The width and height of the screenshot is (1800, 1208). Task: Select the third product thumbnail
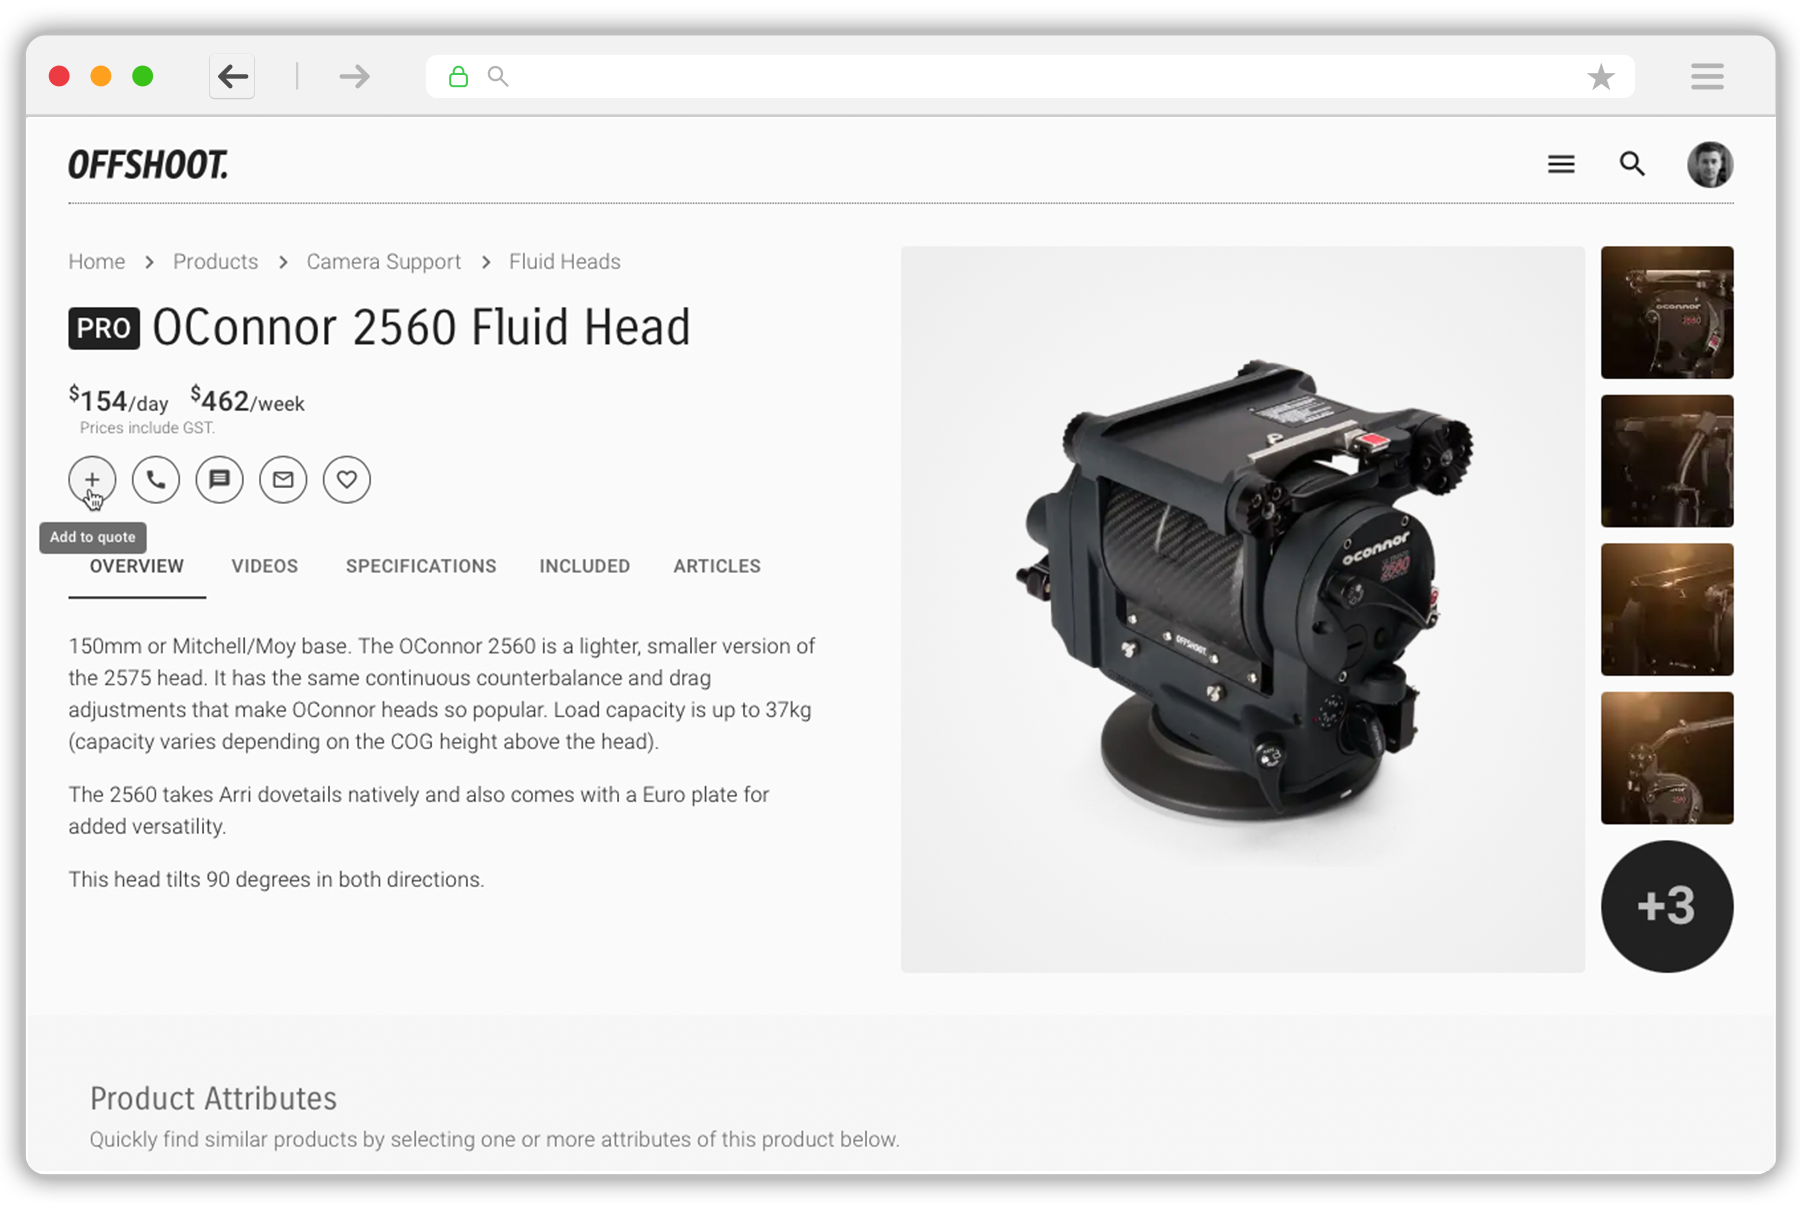click(x=1667, y=609)
